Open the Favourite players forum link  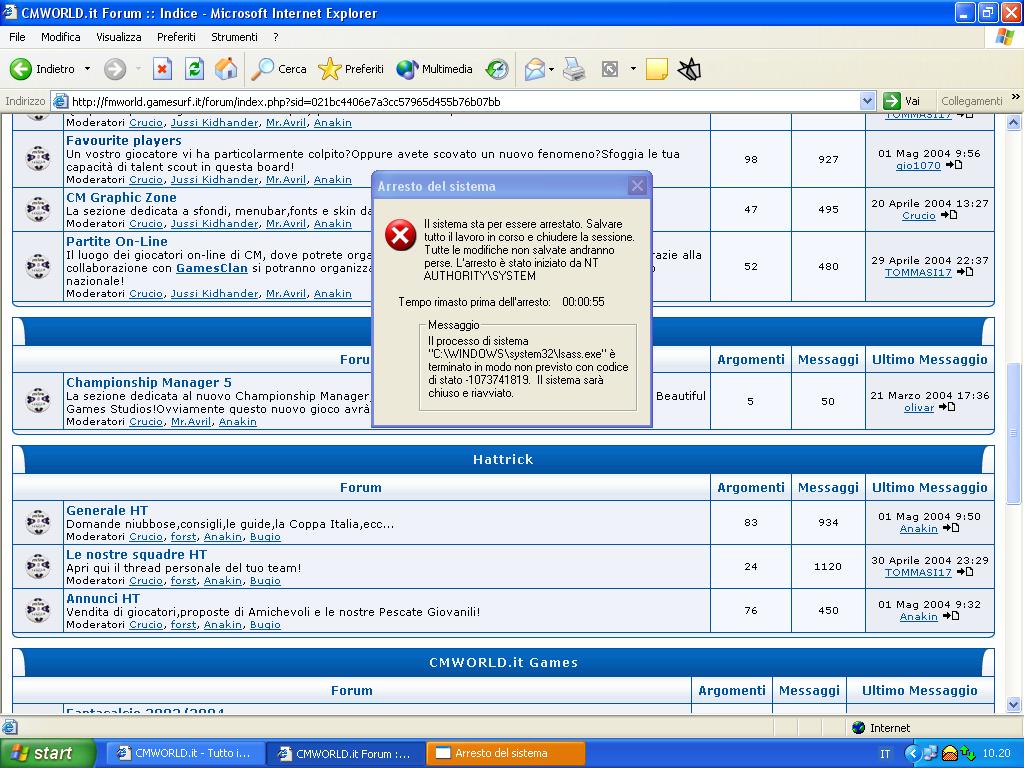coord(123,140)
